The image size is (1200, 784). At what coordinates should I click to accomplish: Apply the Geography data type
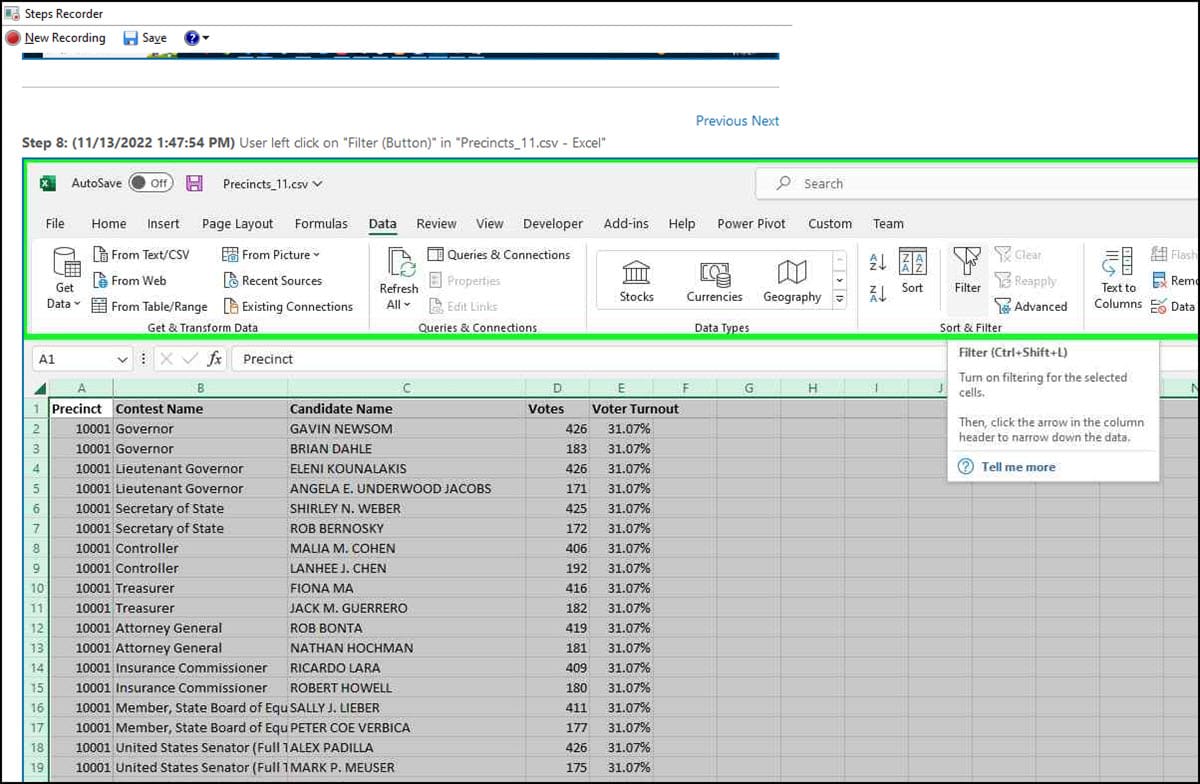coord(791,280)
